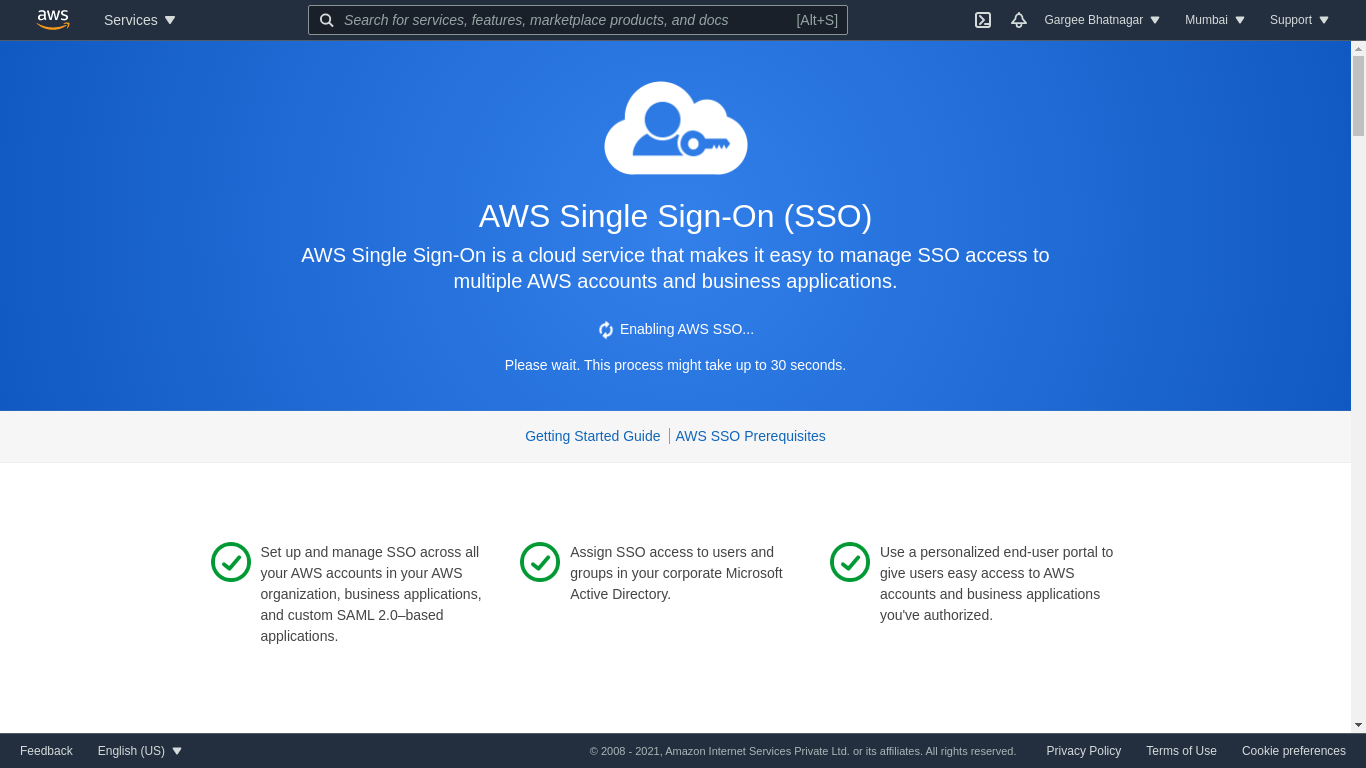Change language via English (US) dropdown
The image size is (1366, 768).
(140, 751)
